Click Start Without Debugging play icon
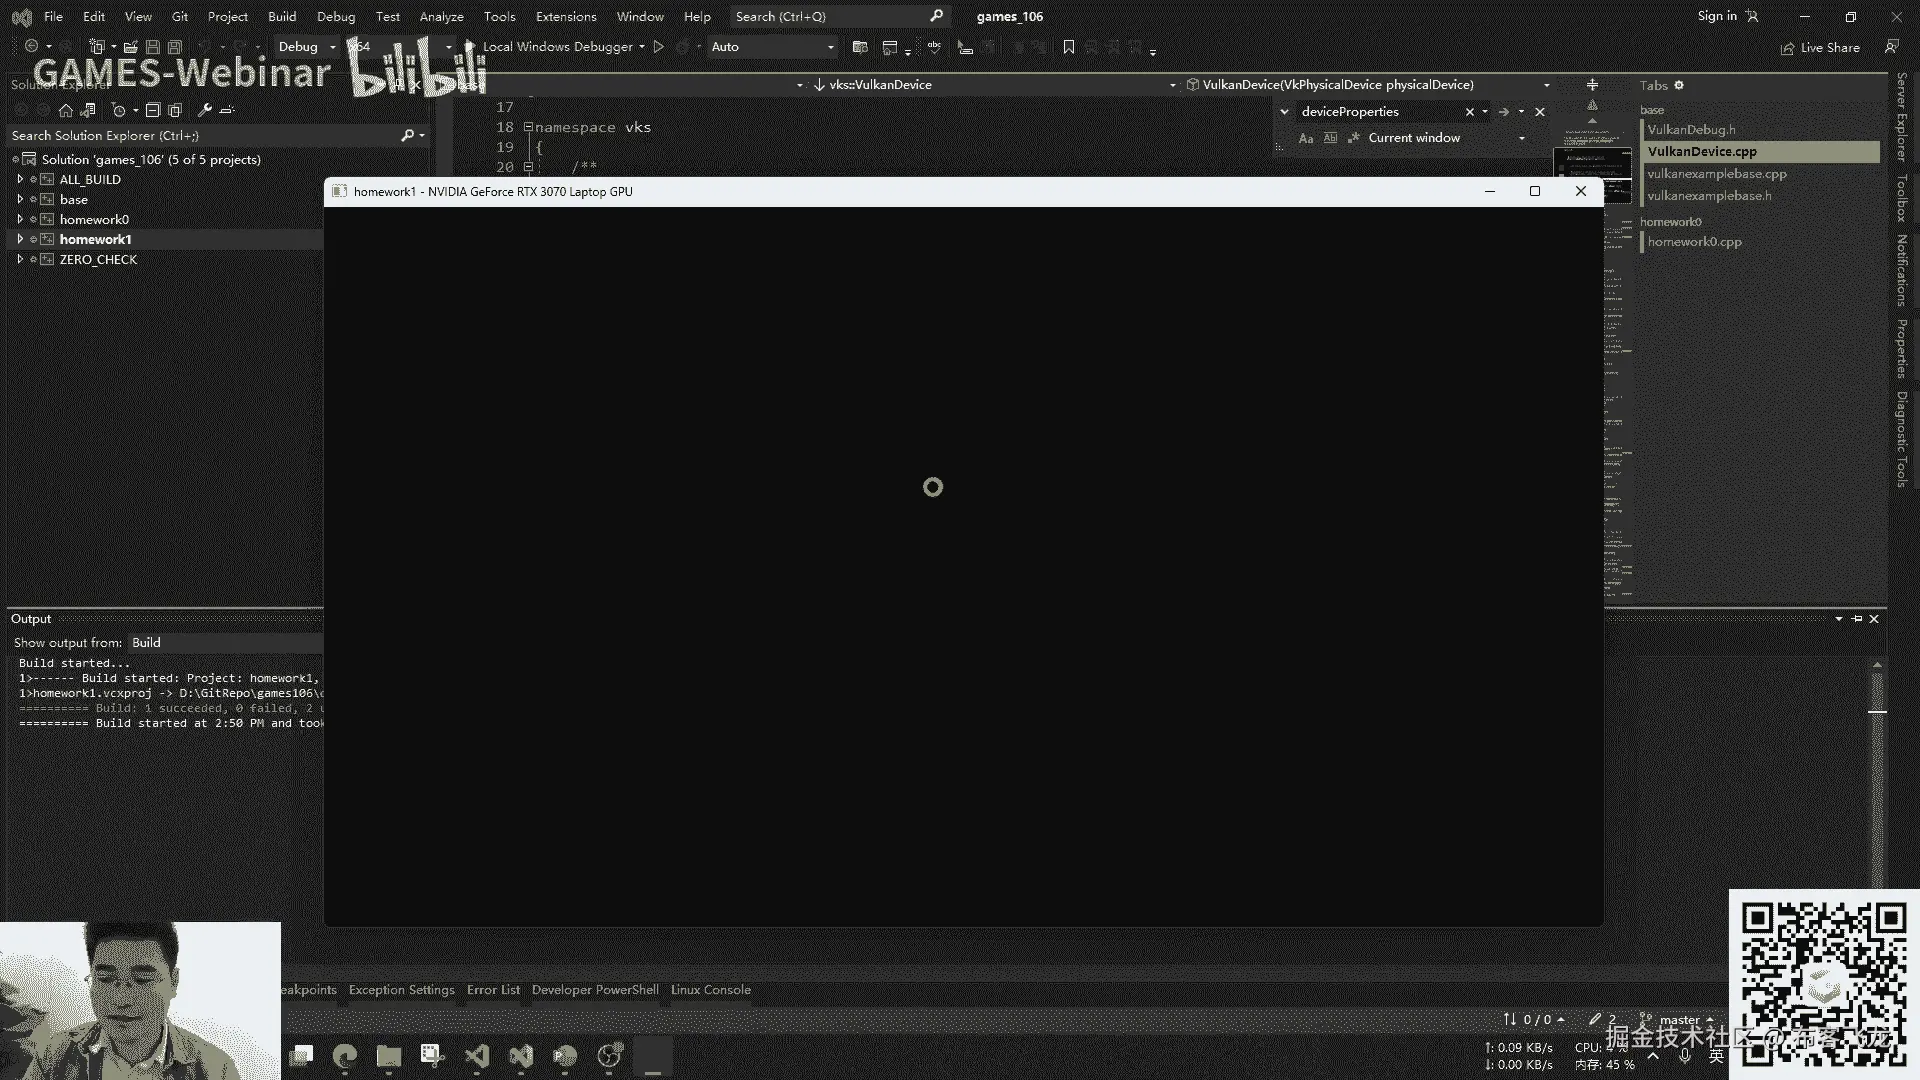 658,47
